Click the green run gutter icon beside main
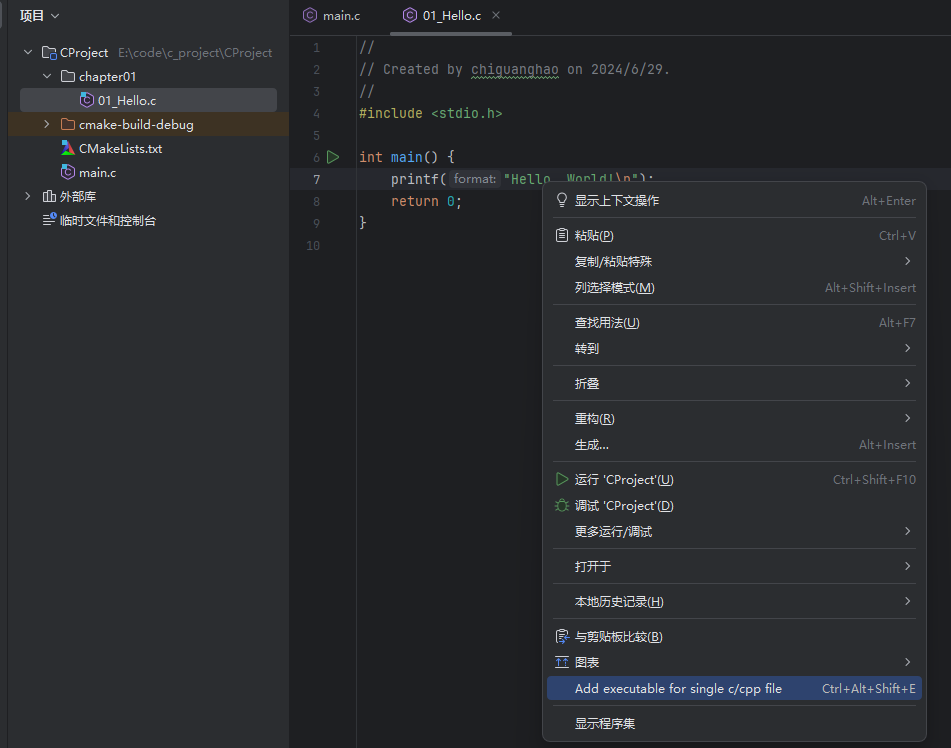951x748 pixels. tap(333, 157)
